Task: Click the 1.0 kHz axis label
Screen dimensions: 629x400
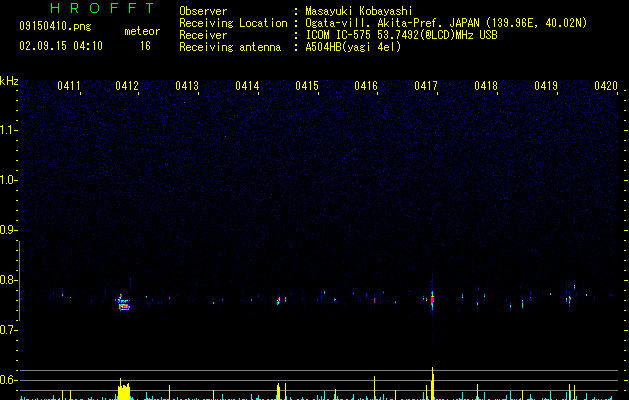Action: pos(9,180)
